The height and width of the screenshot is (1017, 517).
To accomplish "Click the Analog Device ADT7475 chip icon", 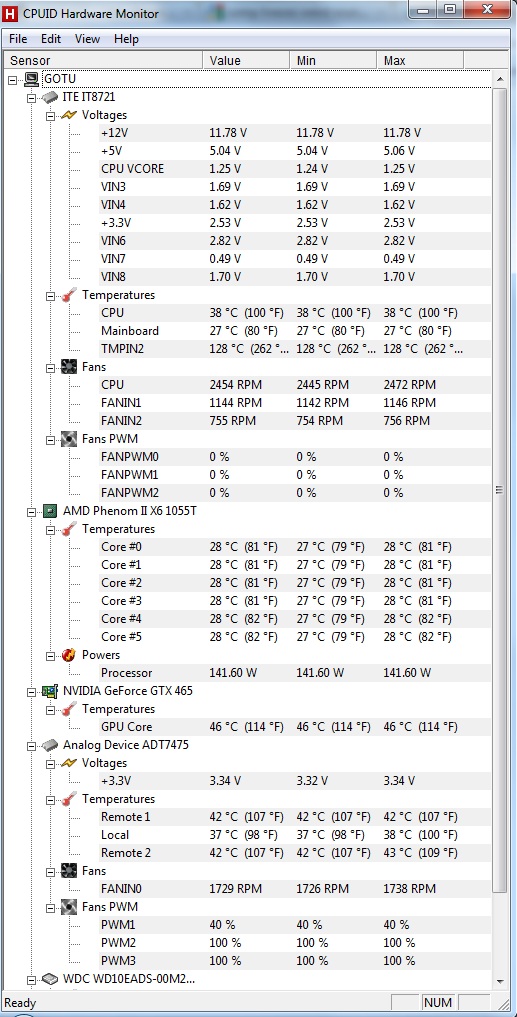I will pyautogui.click(x=50, y=745).
